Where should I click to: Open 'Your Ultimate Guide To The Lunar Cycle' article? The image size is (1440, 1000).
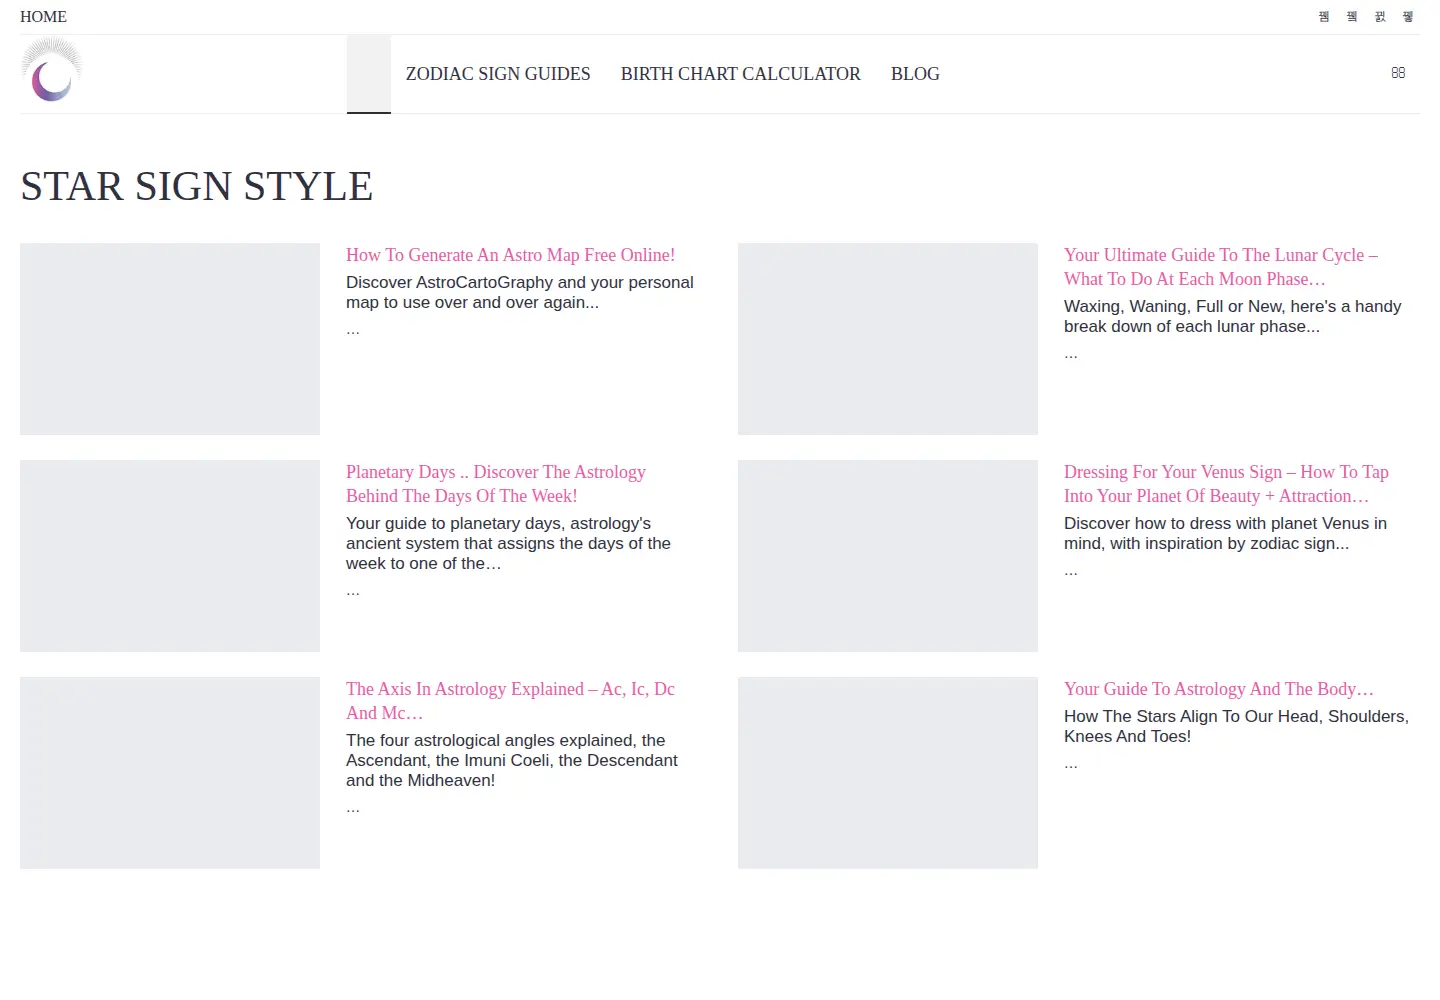pos(1221,267)
